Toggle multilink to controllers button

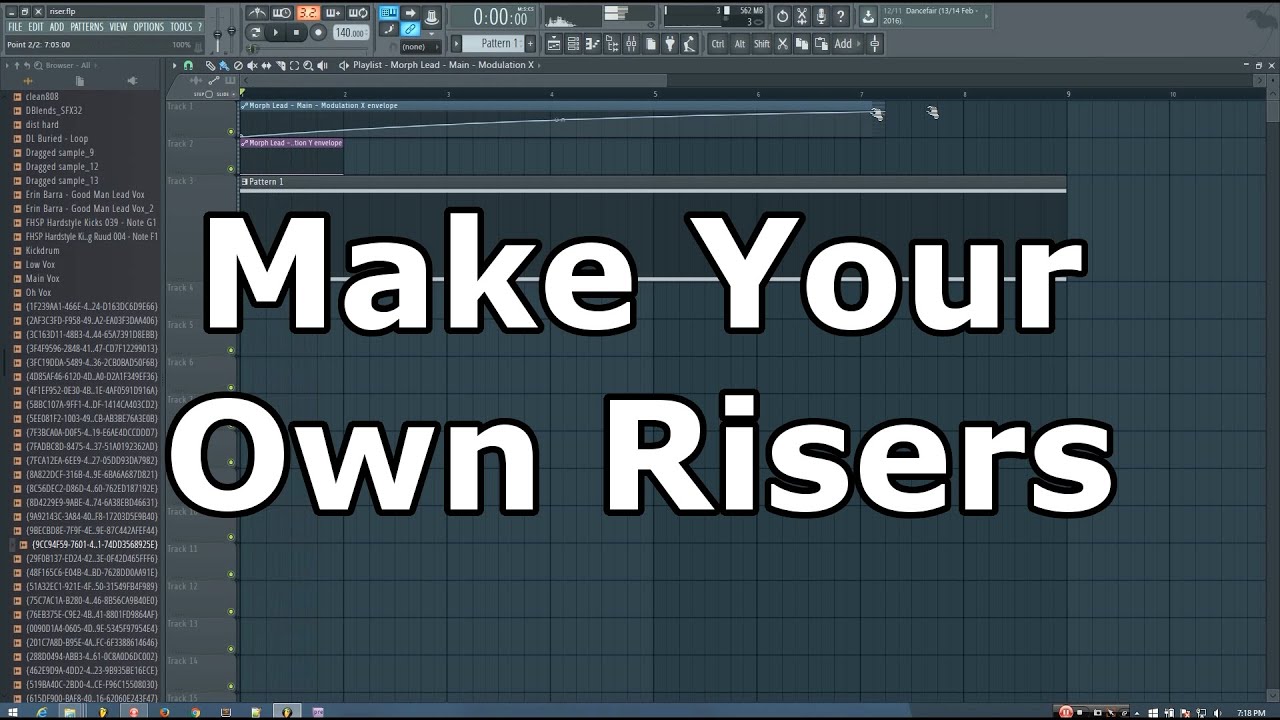point(410,31)
